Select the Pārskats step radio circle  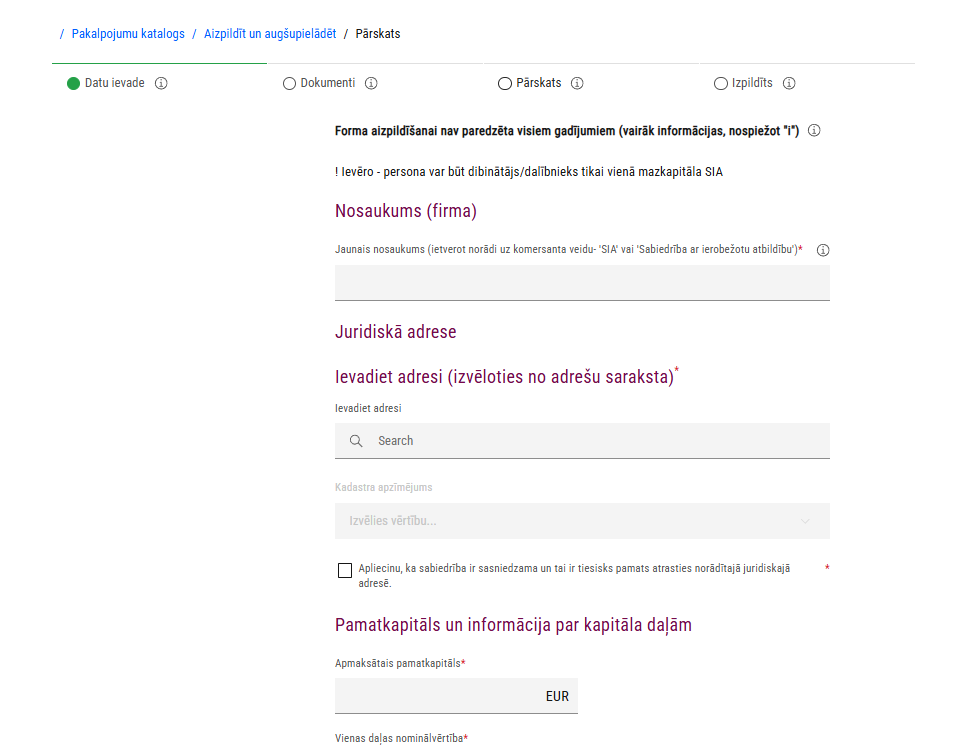tap(504, 84)
